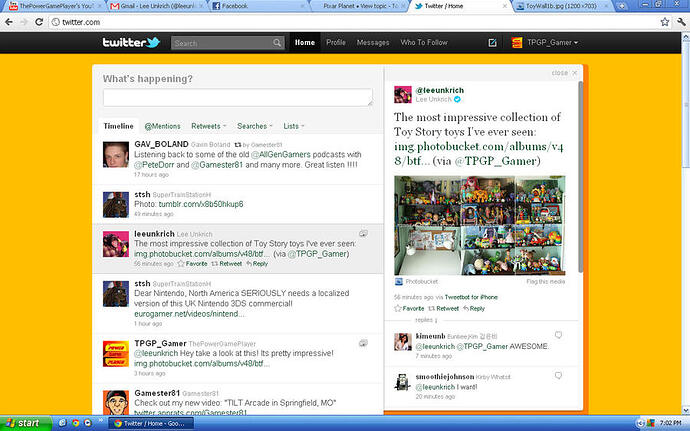Close the tweet detail pane
Viewport: 690px width, 431px height.
click(562, 73)
